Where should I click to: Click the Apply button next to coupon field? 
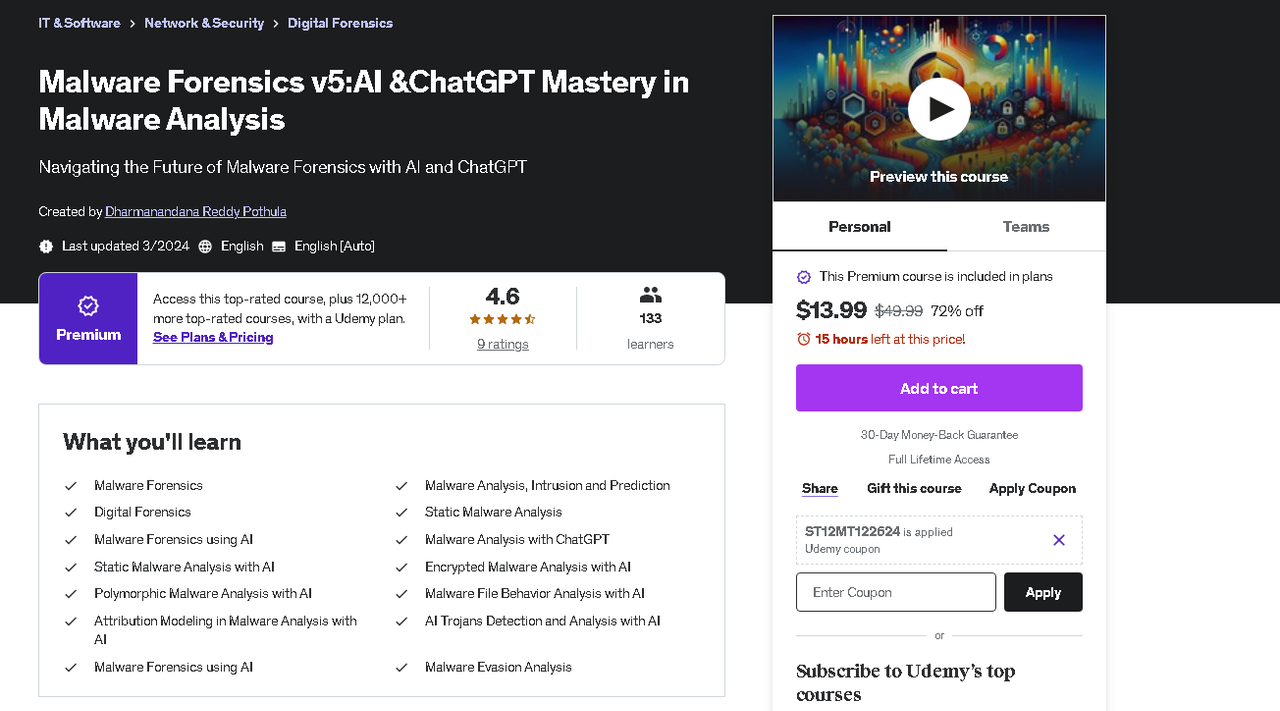pyautogui.click(x=1043, y=592)
